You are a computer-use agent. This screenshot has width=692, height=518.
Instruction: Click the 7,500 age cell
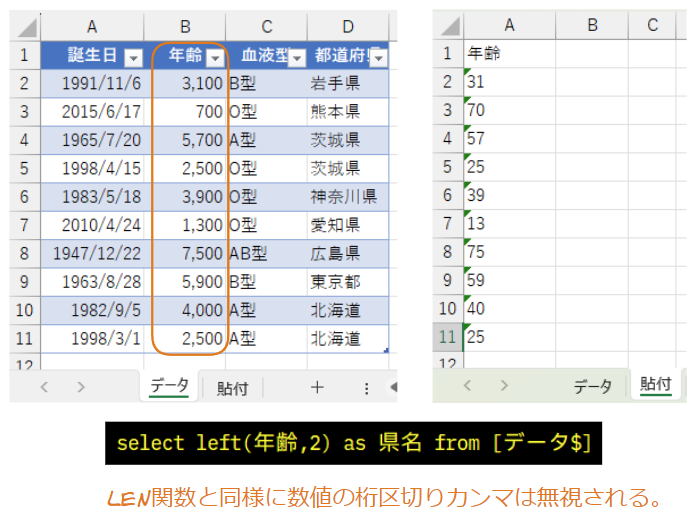[185, 254]
